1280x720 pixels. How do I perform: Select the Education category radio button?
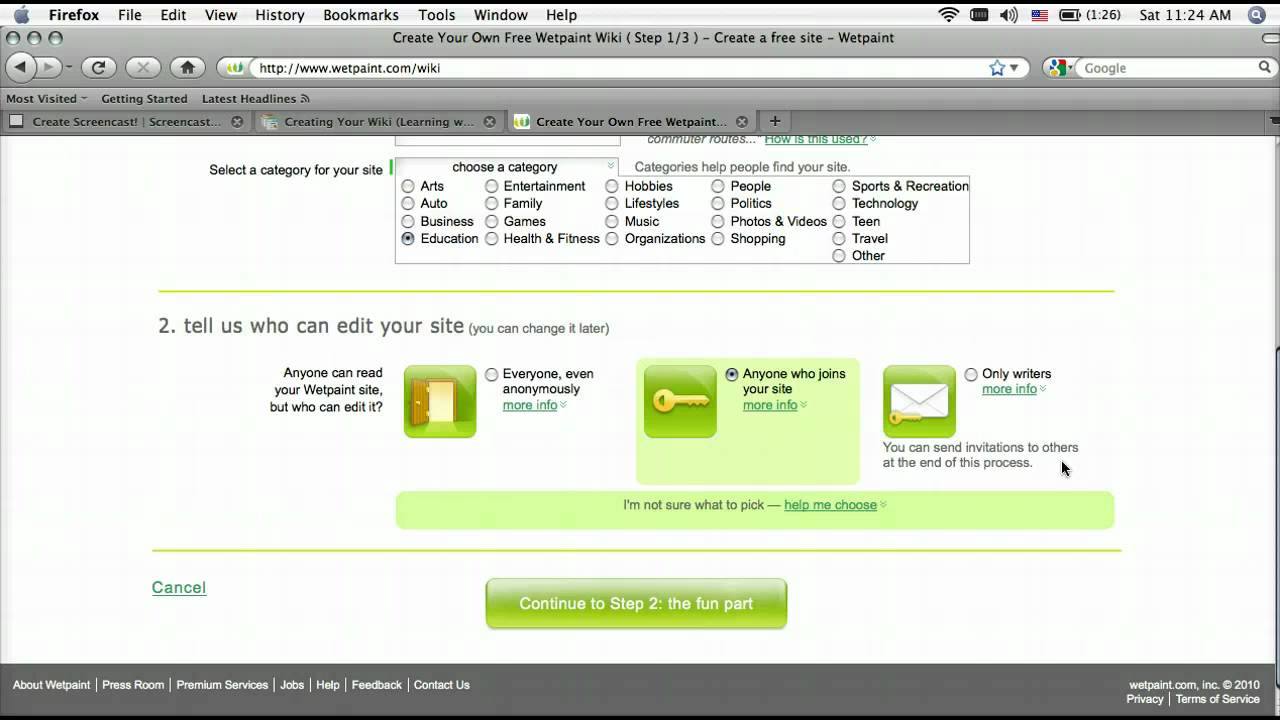pos(408,239)
